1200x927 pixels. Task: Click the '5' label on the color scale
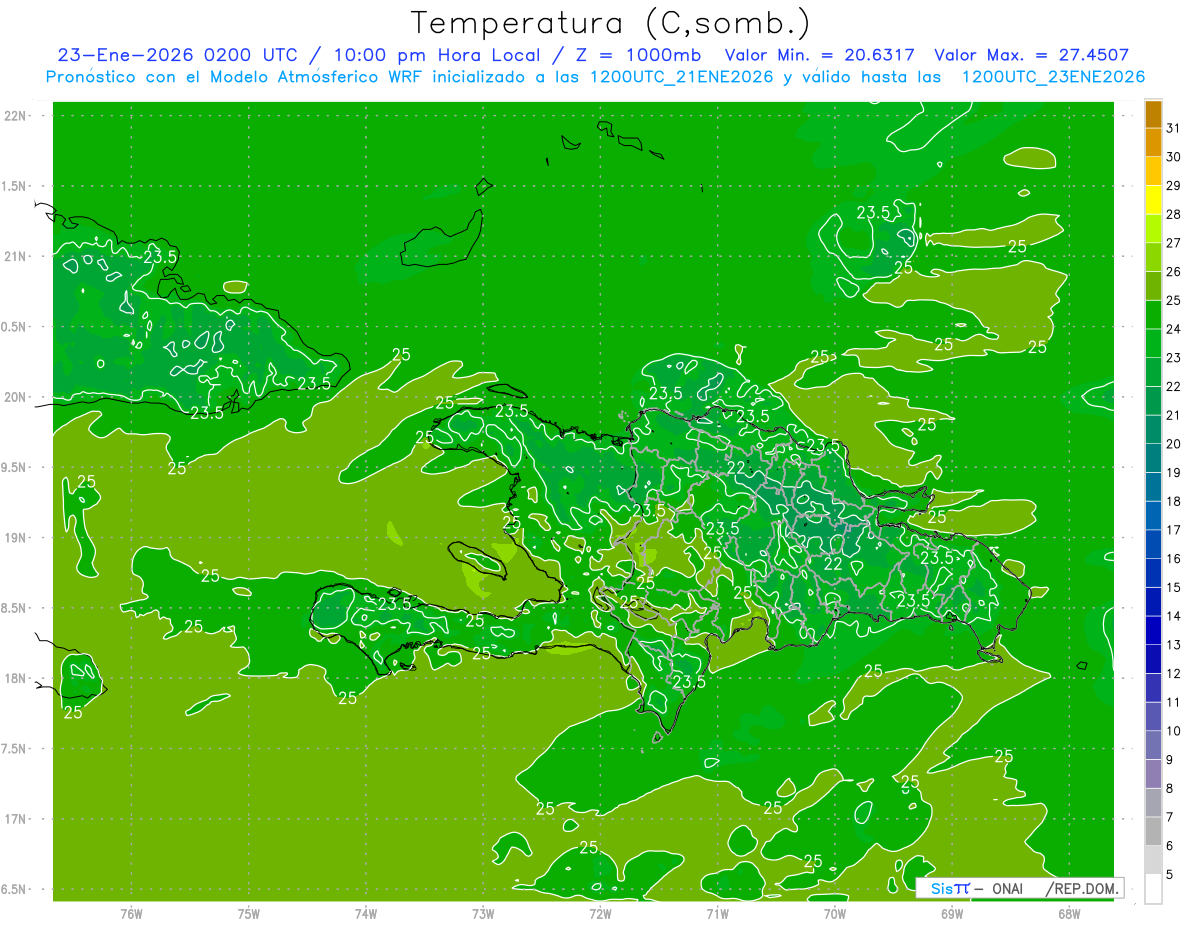1170,875
